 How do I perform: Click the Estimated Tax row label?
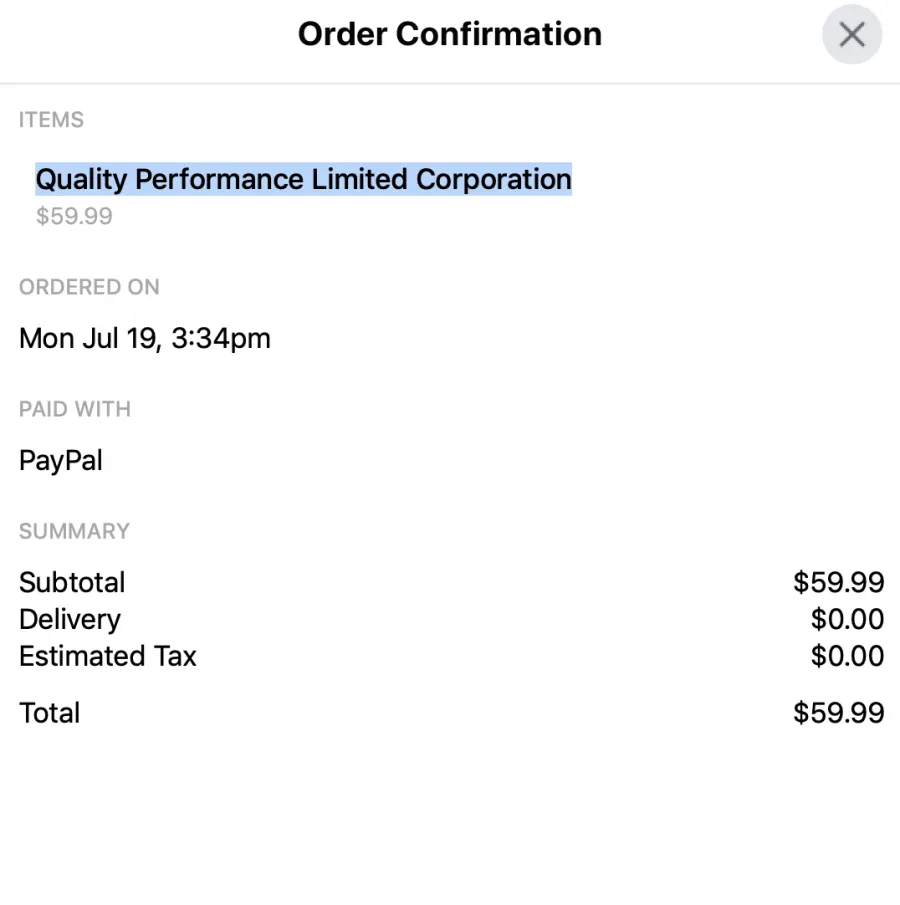click(x=108, y=656)
